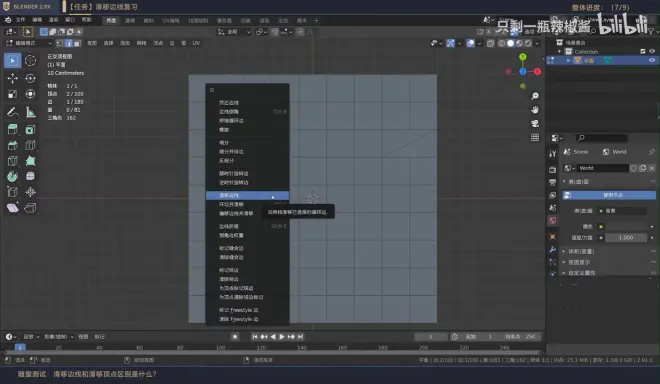The height and width of the screenshot is (384, 660).
Task: Toggle snapping magnet in header
Action: (x=274, y=32)
